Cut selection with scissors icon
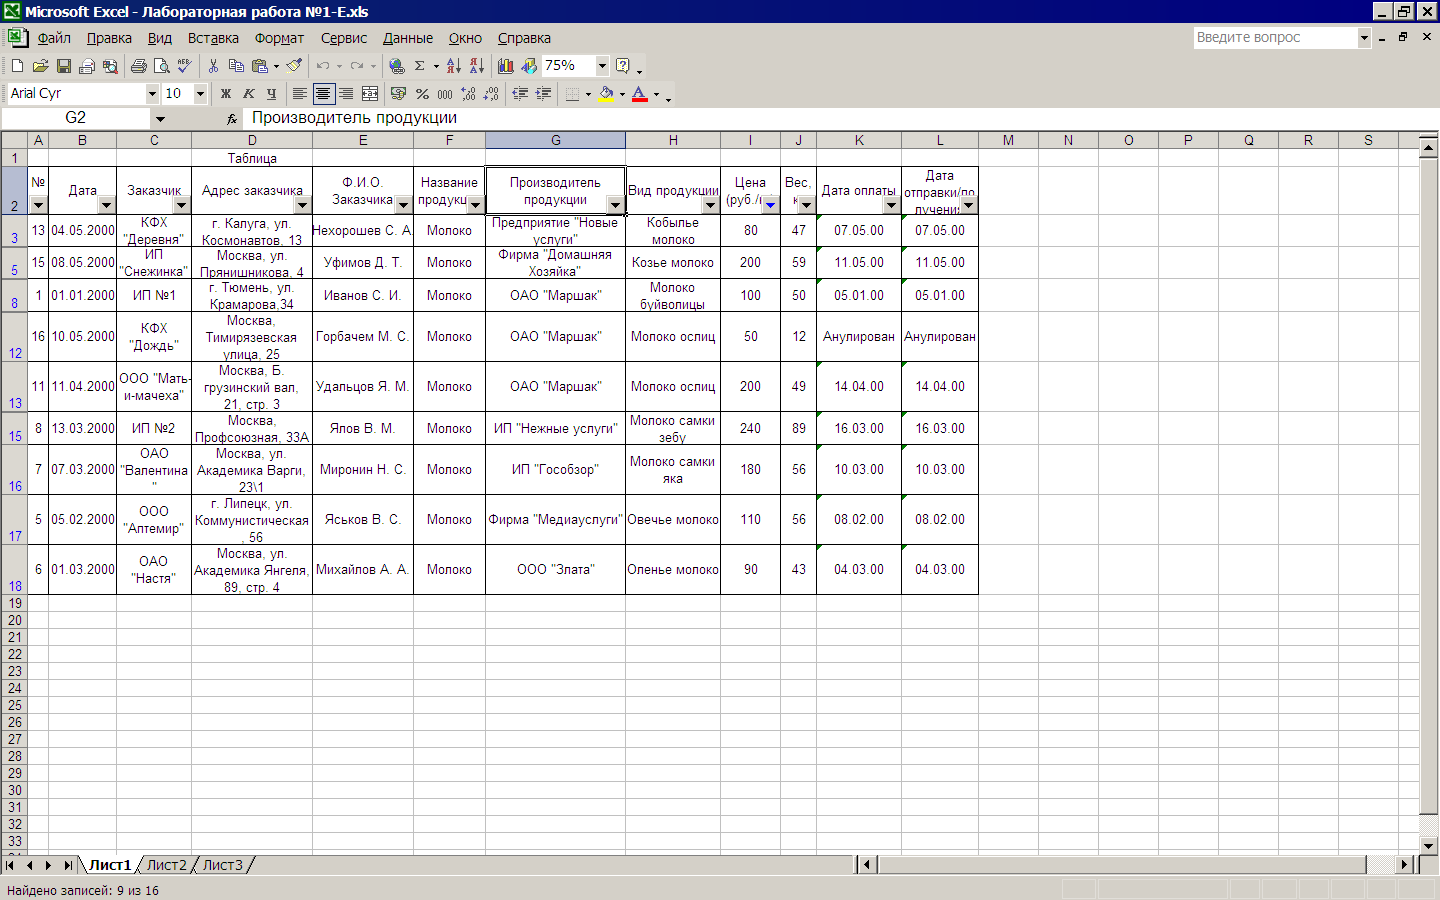The width and height of the screenshot is (1440, 900). [213, 66]
